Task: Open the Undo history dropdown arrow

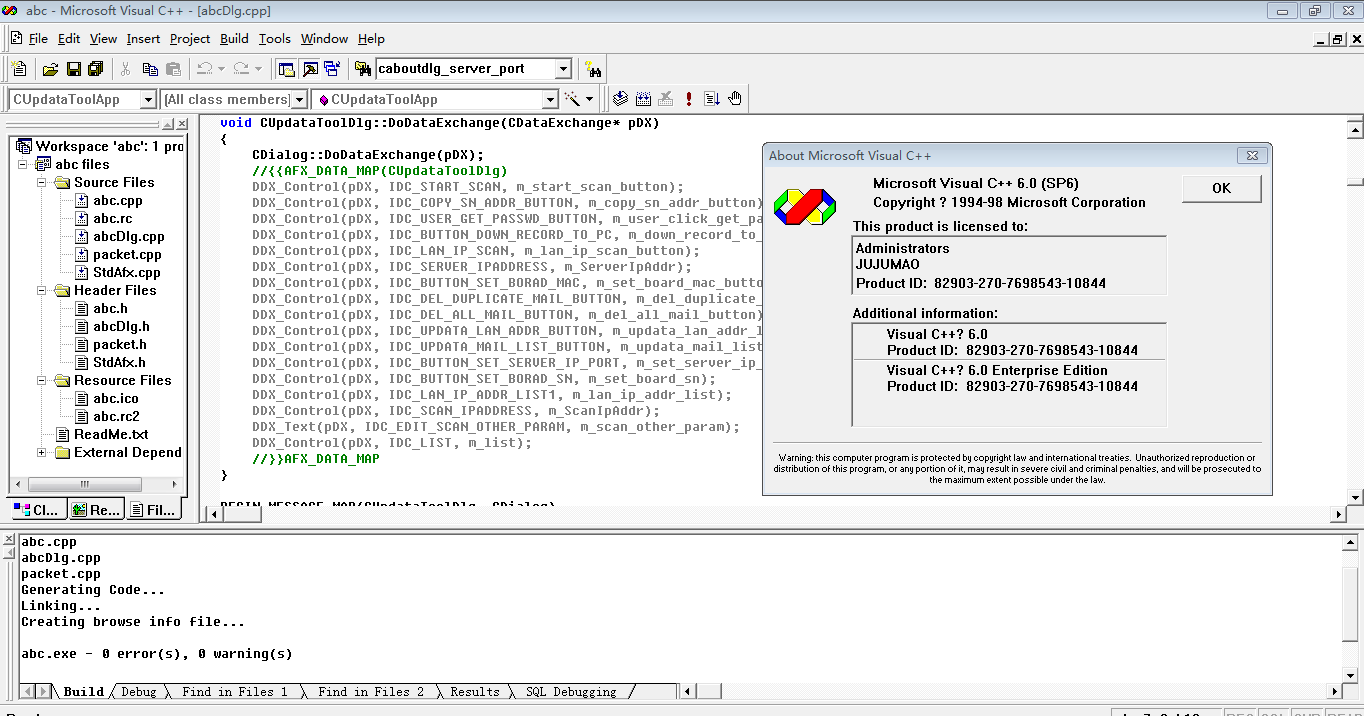Action: coord(220,69)
